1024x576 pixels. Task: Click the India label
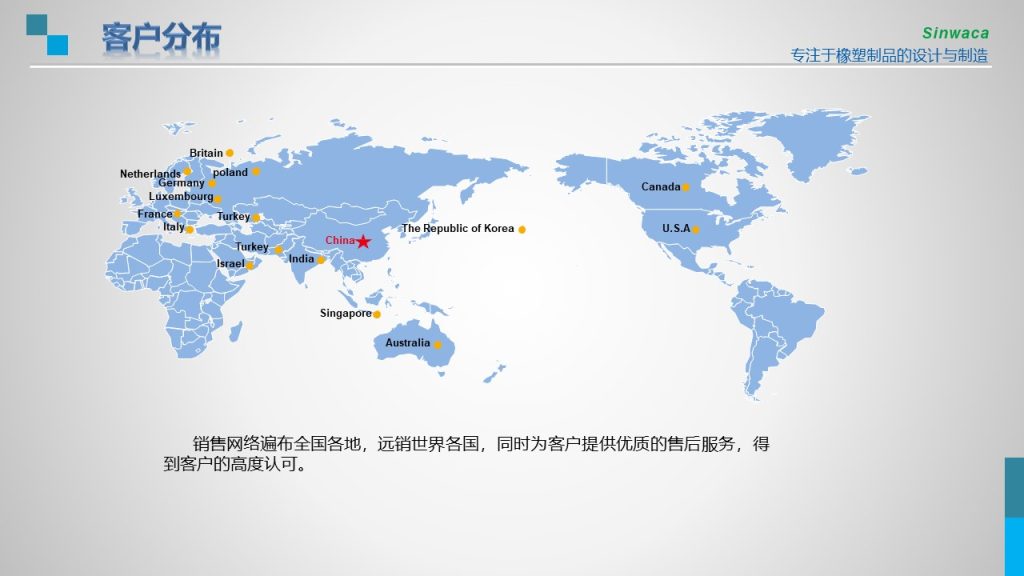click(301, 259)
